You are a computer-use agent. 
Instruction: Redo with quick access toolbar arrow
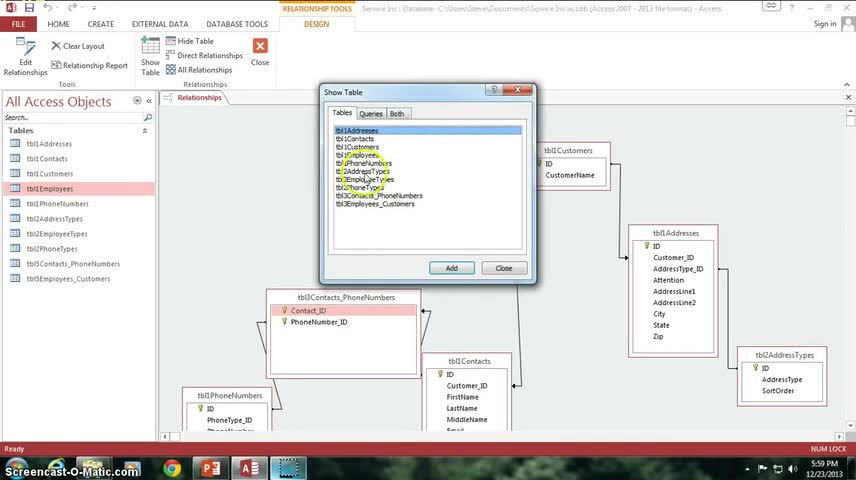point(72,8)
